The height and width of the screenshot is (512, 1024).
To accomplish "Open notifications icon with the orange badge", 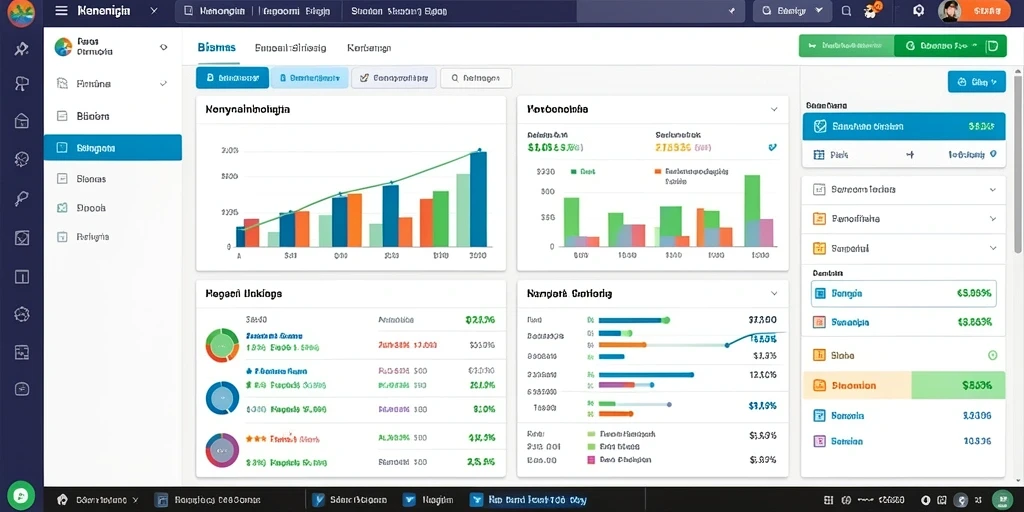I will coord(871,10).
